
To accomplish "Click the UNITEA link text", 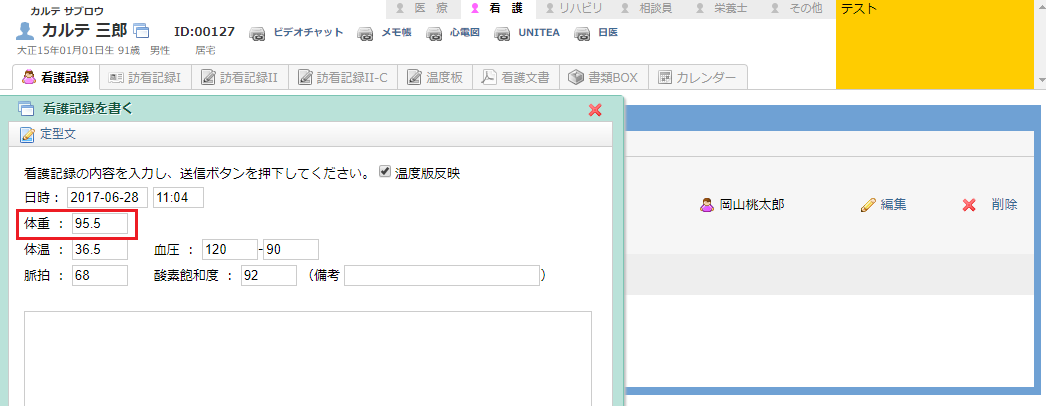I will (x=539, y=32).
